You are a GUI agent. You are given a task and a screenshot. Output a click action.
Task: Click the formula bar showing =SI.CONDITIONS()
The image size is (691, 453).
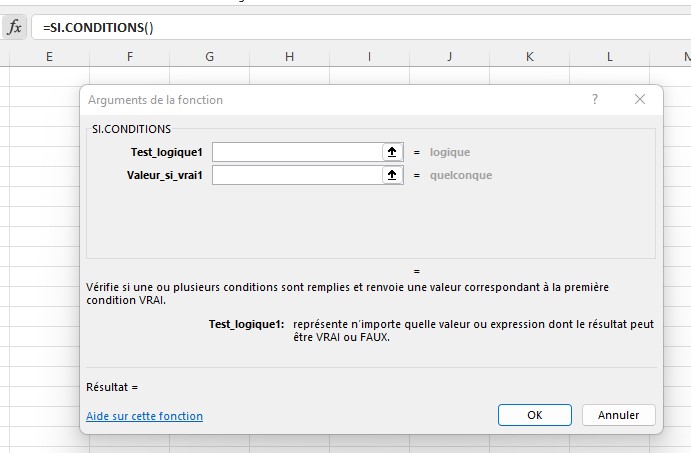point(360,27)
